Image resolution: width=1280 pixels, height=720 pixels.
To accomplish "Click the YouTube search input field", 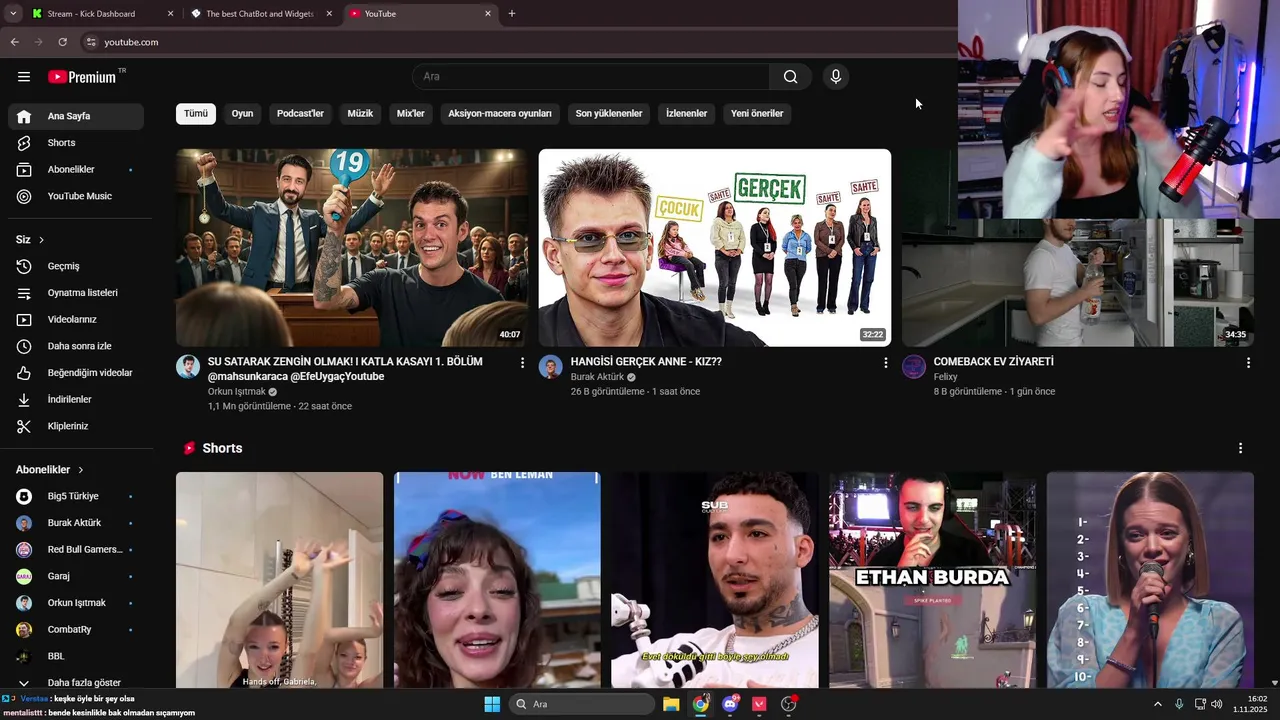I will (591, 77).
